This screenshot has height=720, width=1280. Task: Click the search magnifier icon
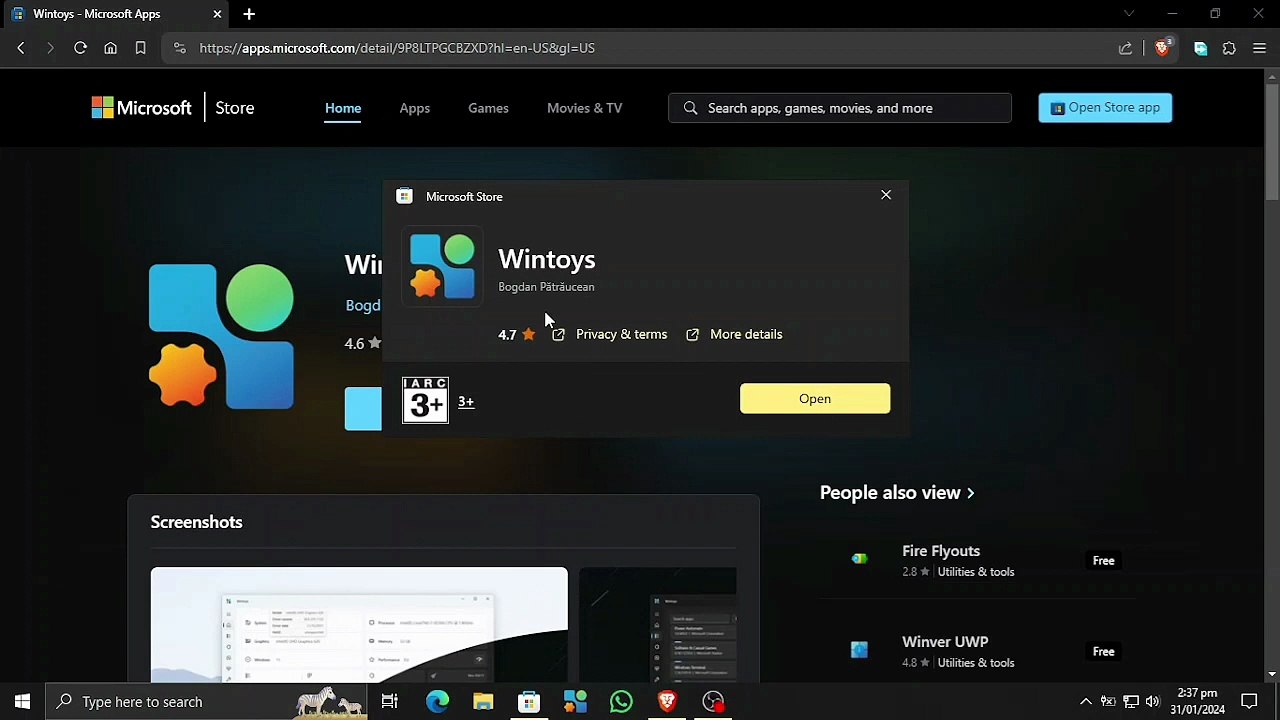click(x=690, y=108)
